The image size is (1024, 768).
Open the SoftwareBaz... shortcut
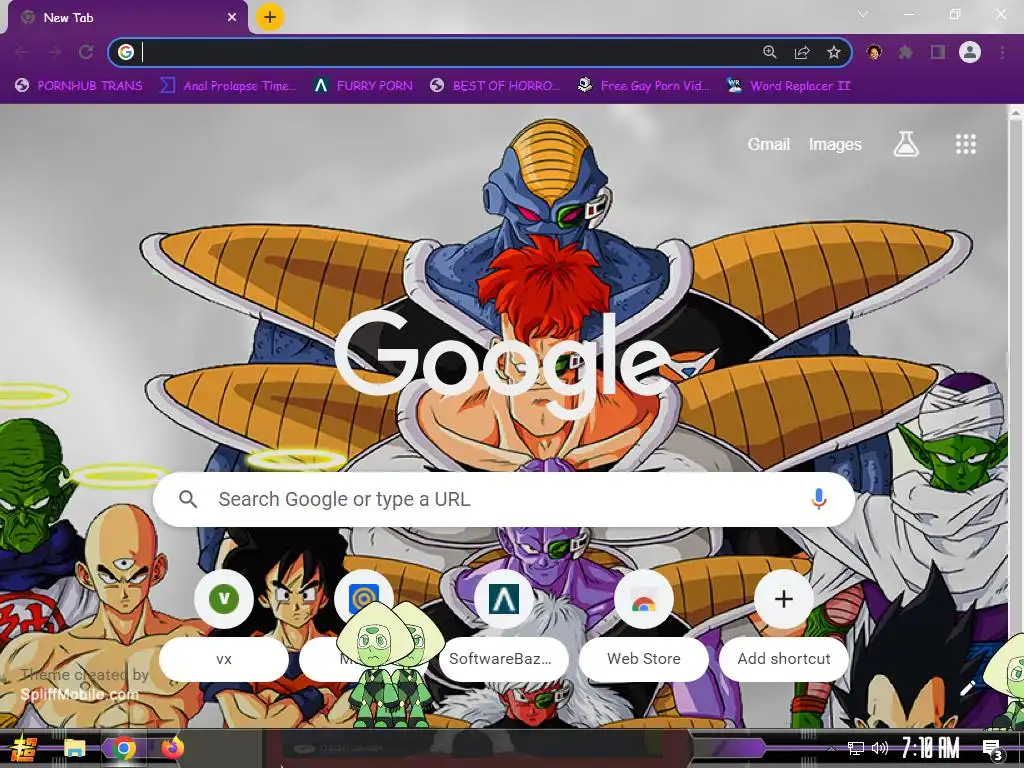pyautogui.click(x=504, y=627)
